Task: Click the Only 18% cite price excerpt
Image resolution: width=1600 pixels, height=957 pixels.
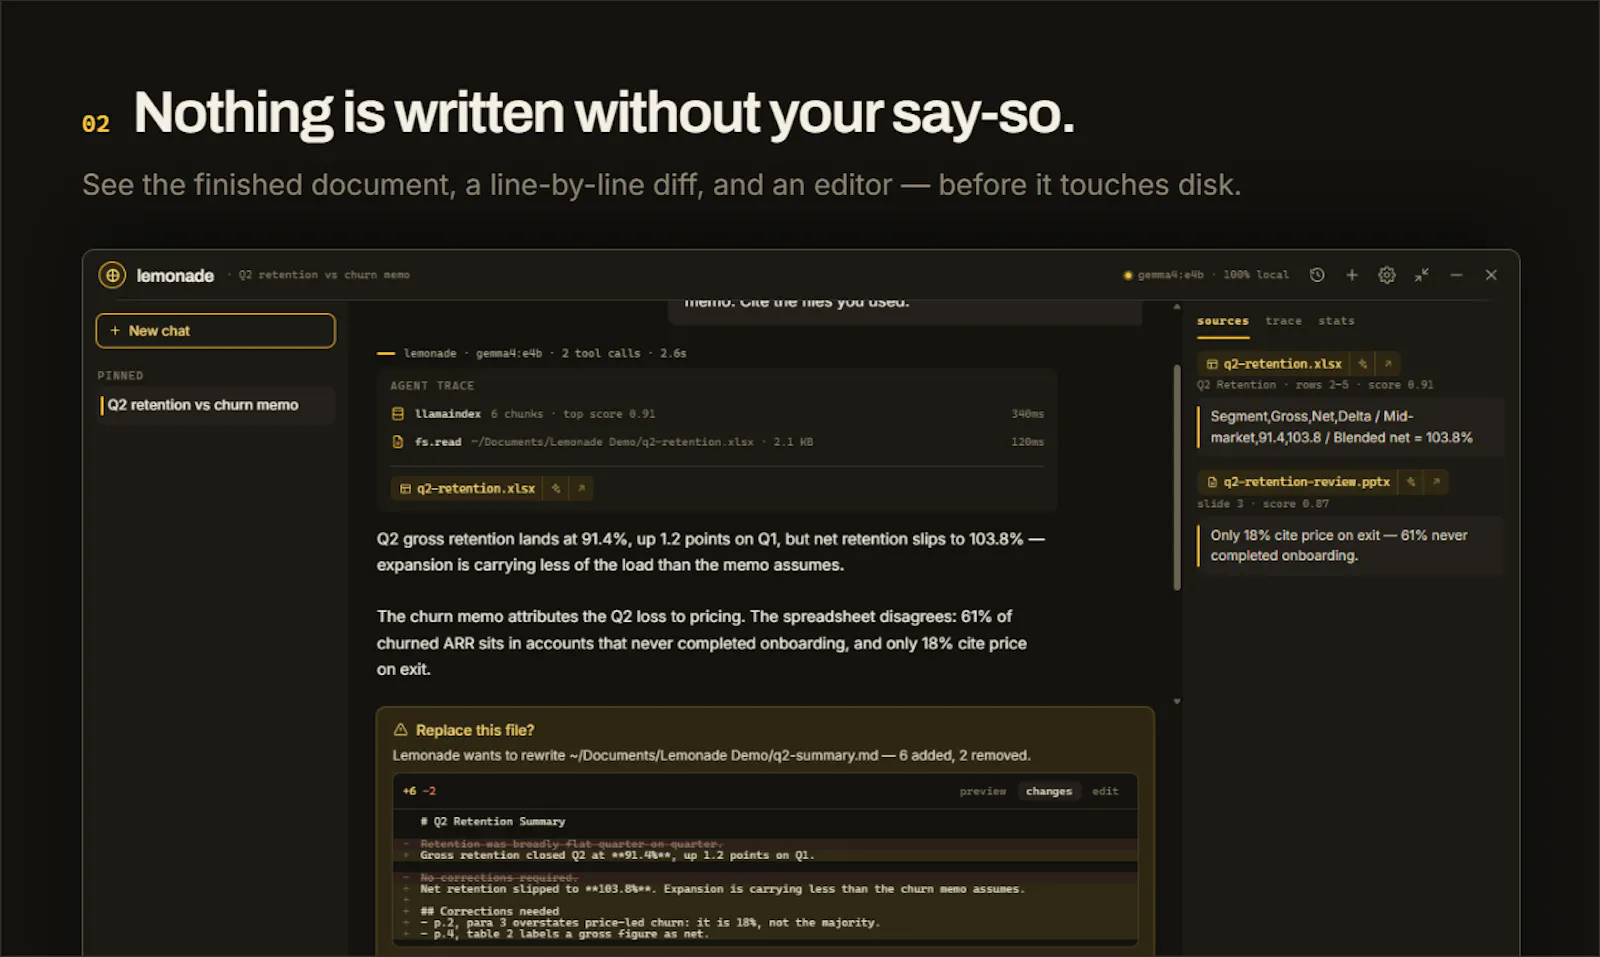Action: [1350, 545]
